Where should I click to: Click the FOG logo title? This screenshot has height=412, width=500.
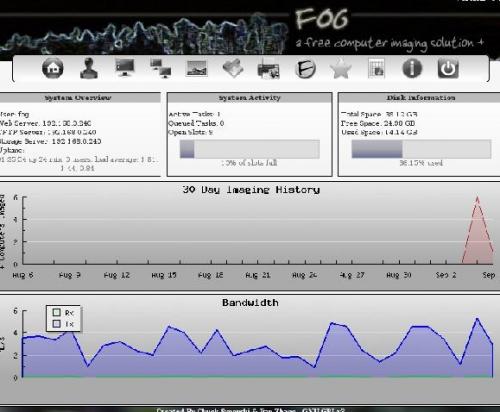[322, 19]
